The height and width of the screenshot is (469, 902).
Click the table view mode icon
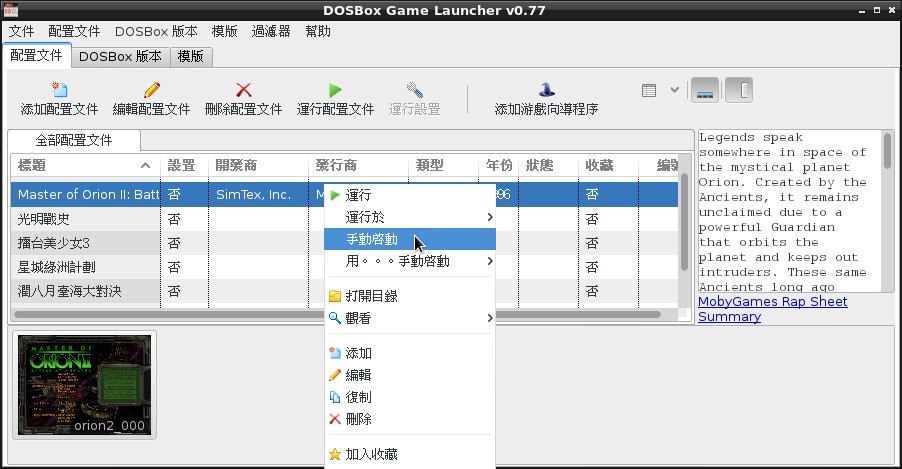click(x=649, y=90)
